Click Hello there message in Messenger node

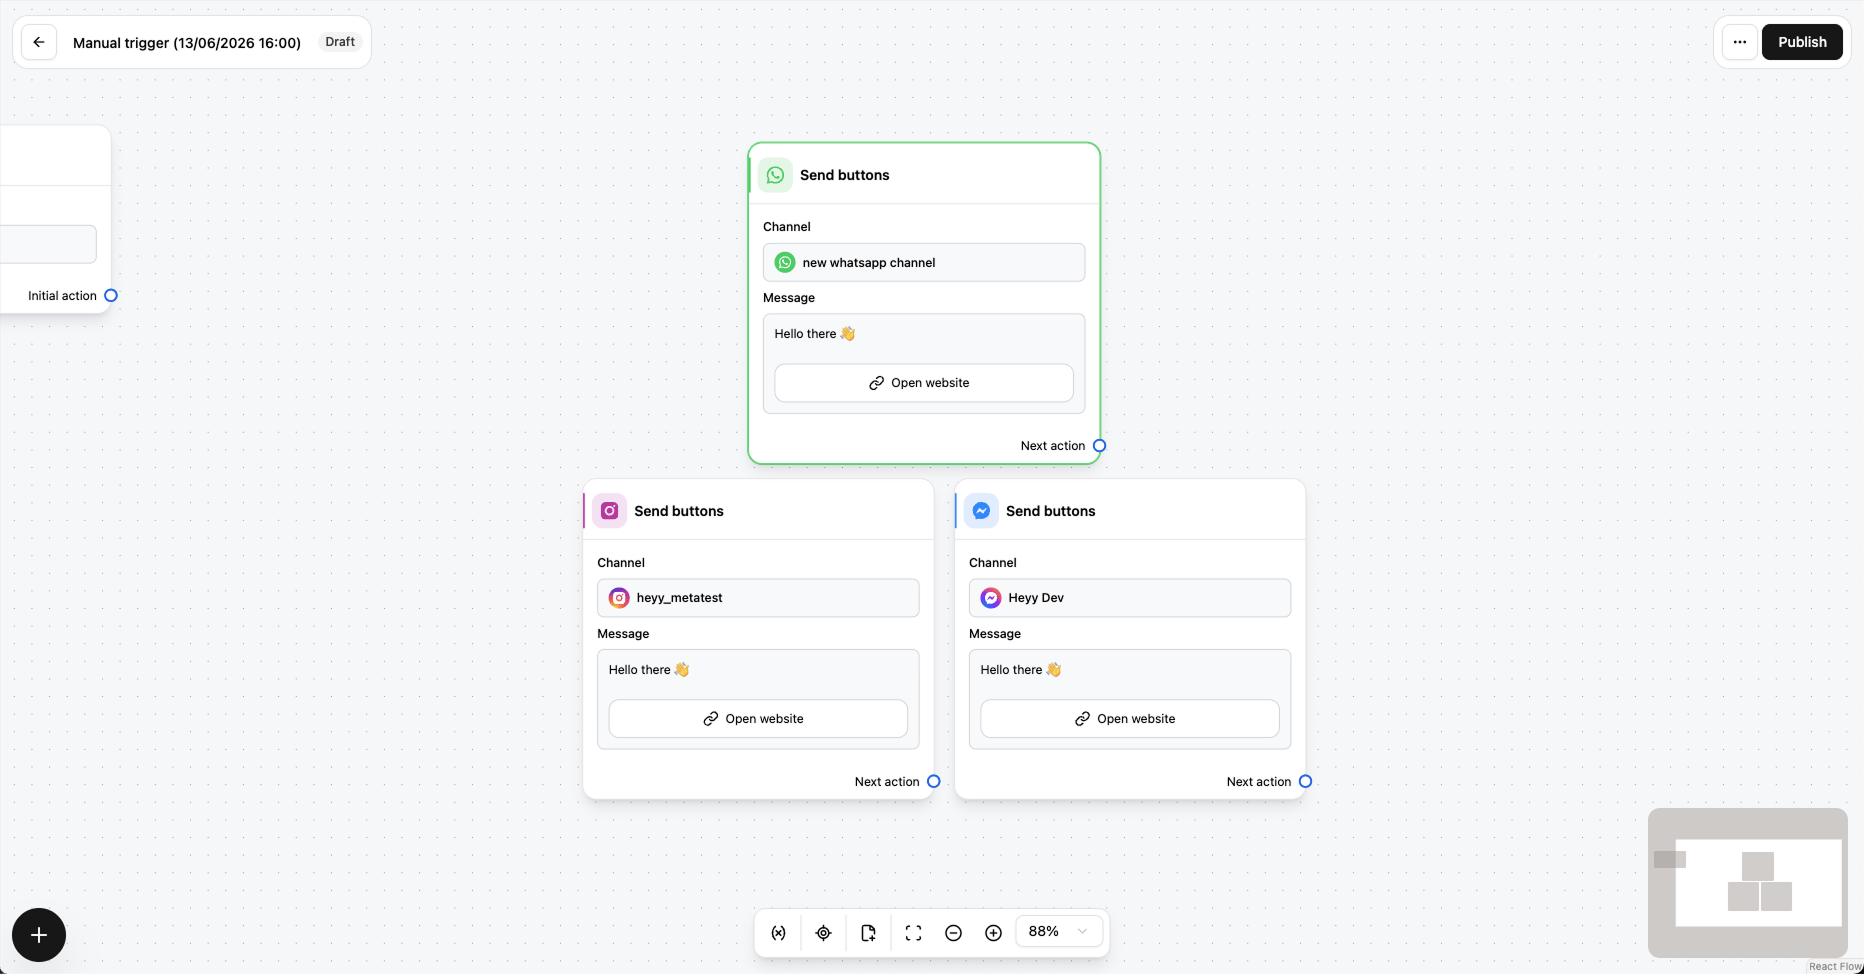[1020, 670]
